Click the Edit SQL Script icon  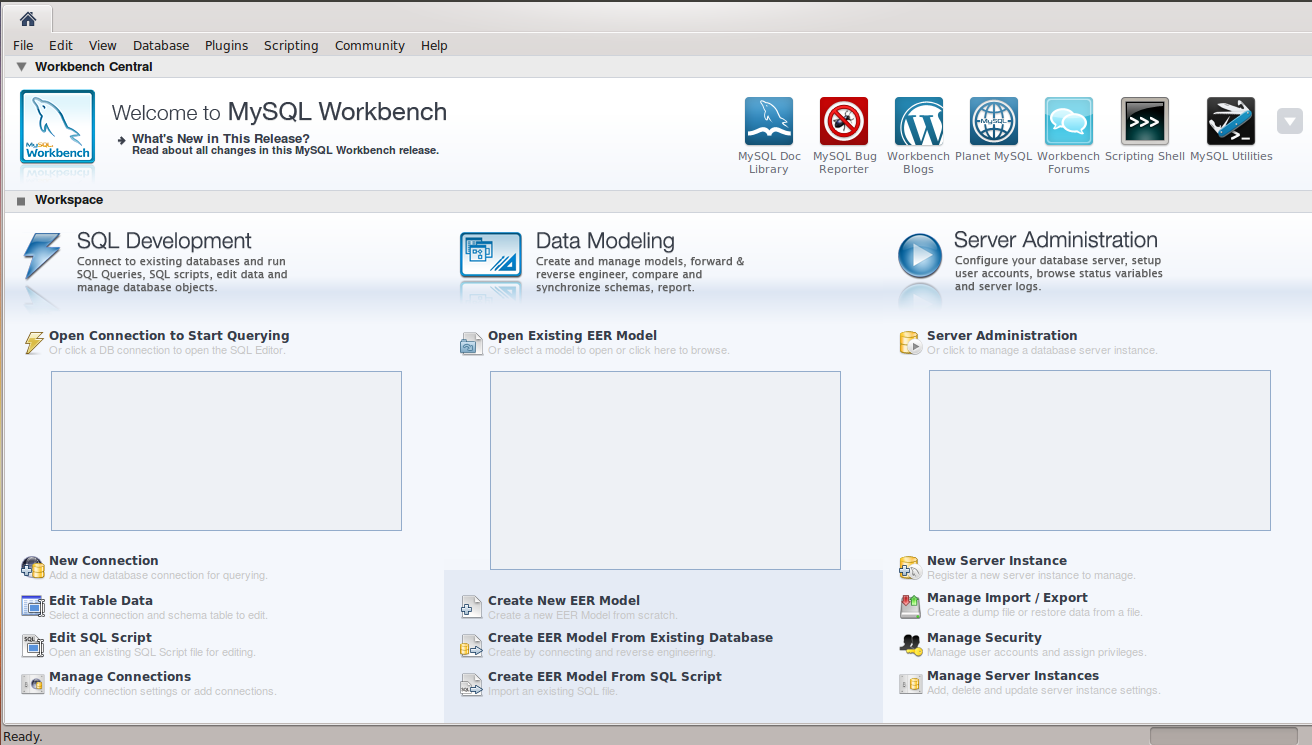33,645
